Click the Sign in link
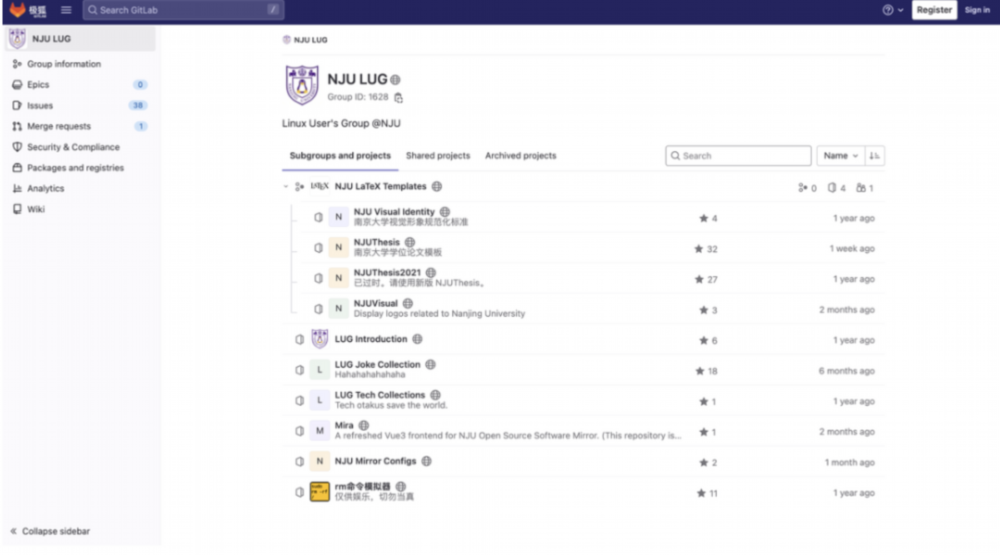Viewport: 1000px width, 555px height. pyautogui.click(x=977, y=10)
